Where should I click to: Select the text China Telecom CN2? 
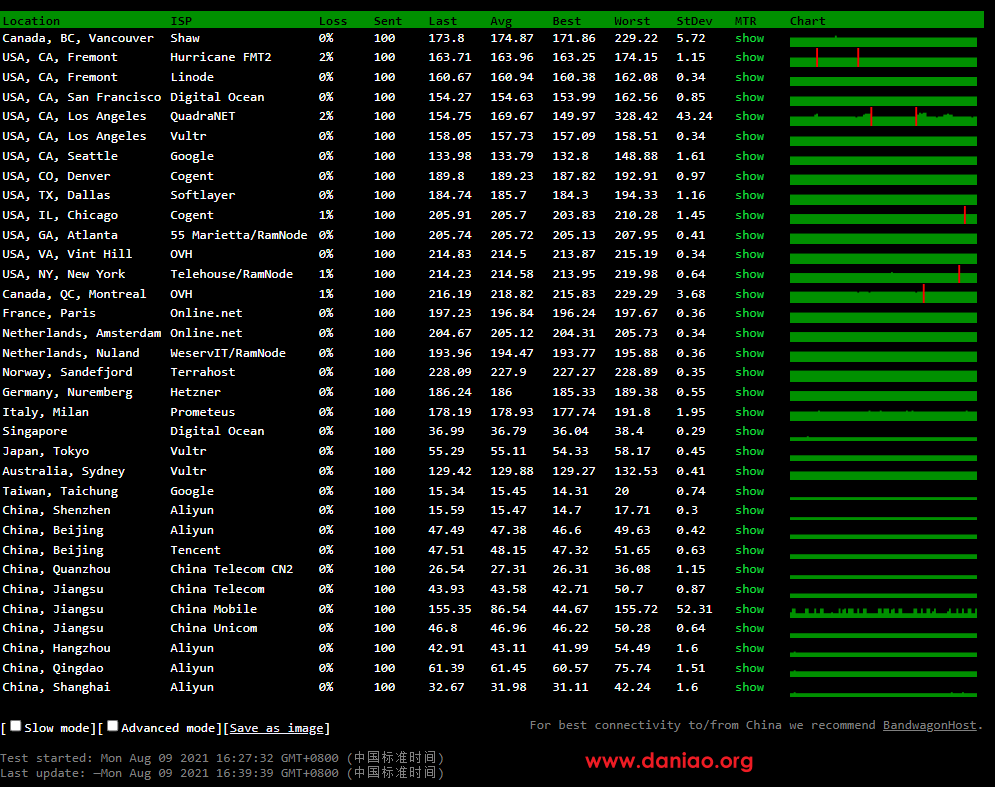pyautogui.click(x=232, y=569)
